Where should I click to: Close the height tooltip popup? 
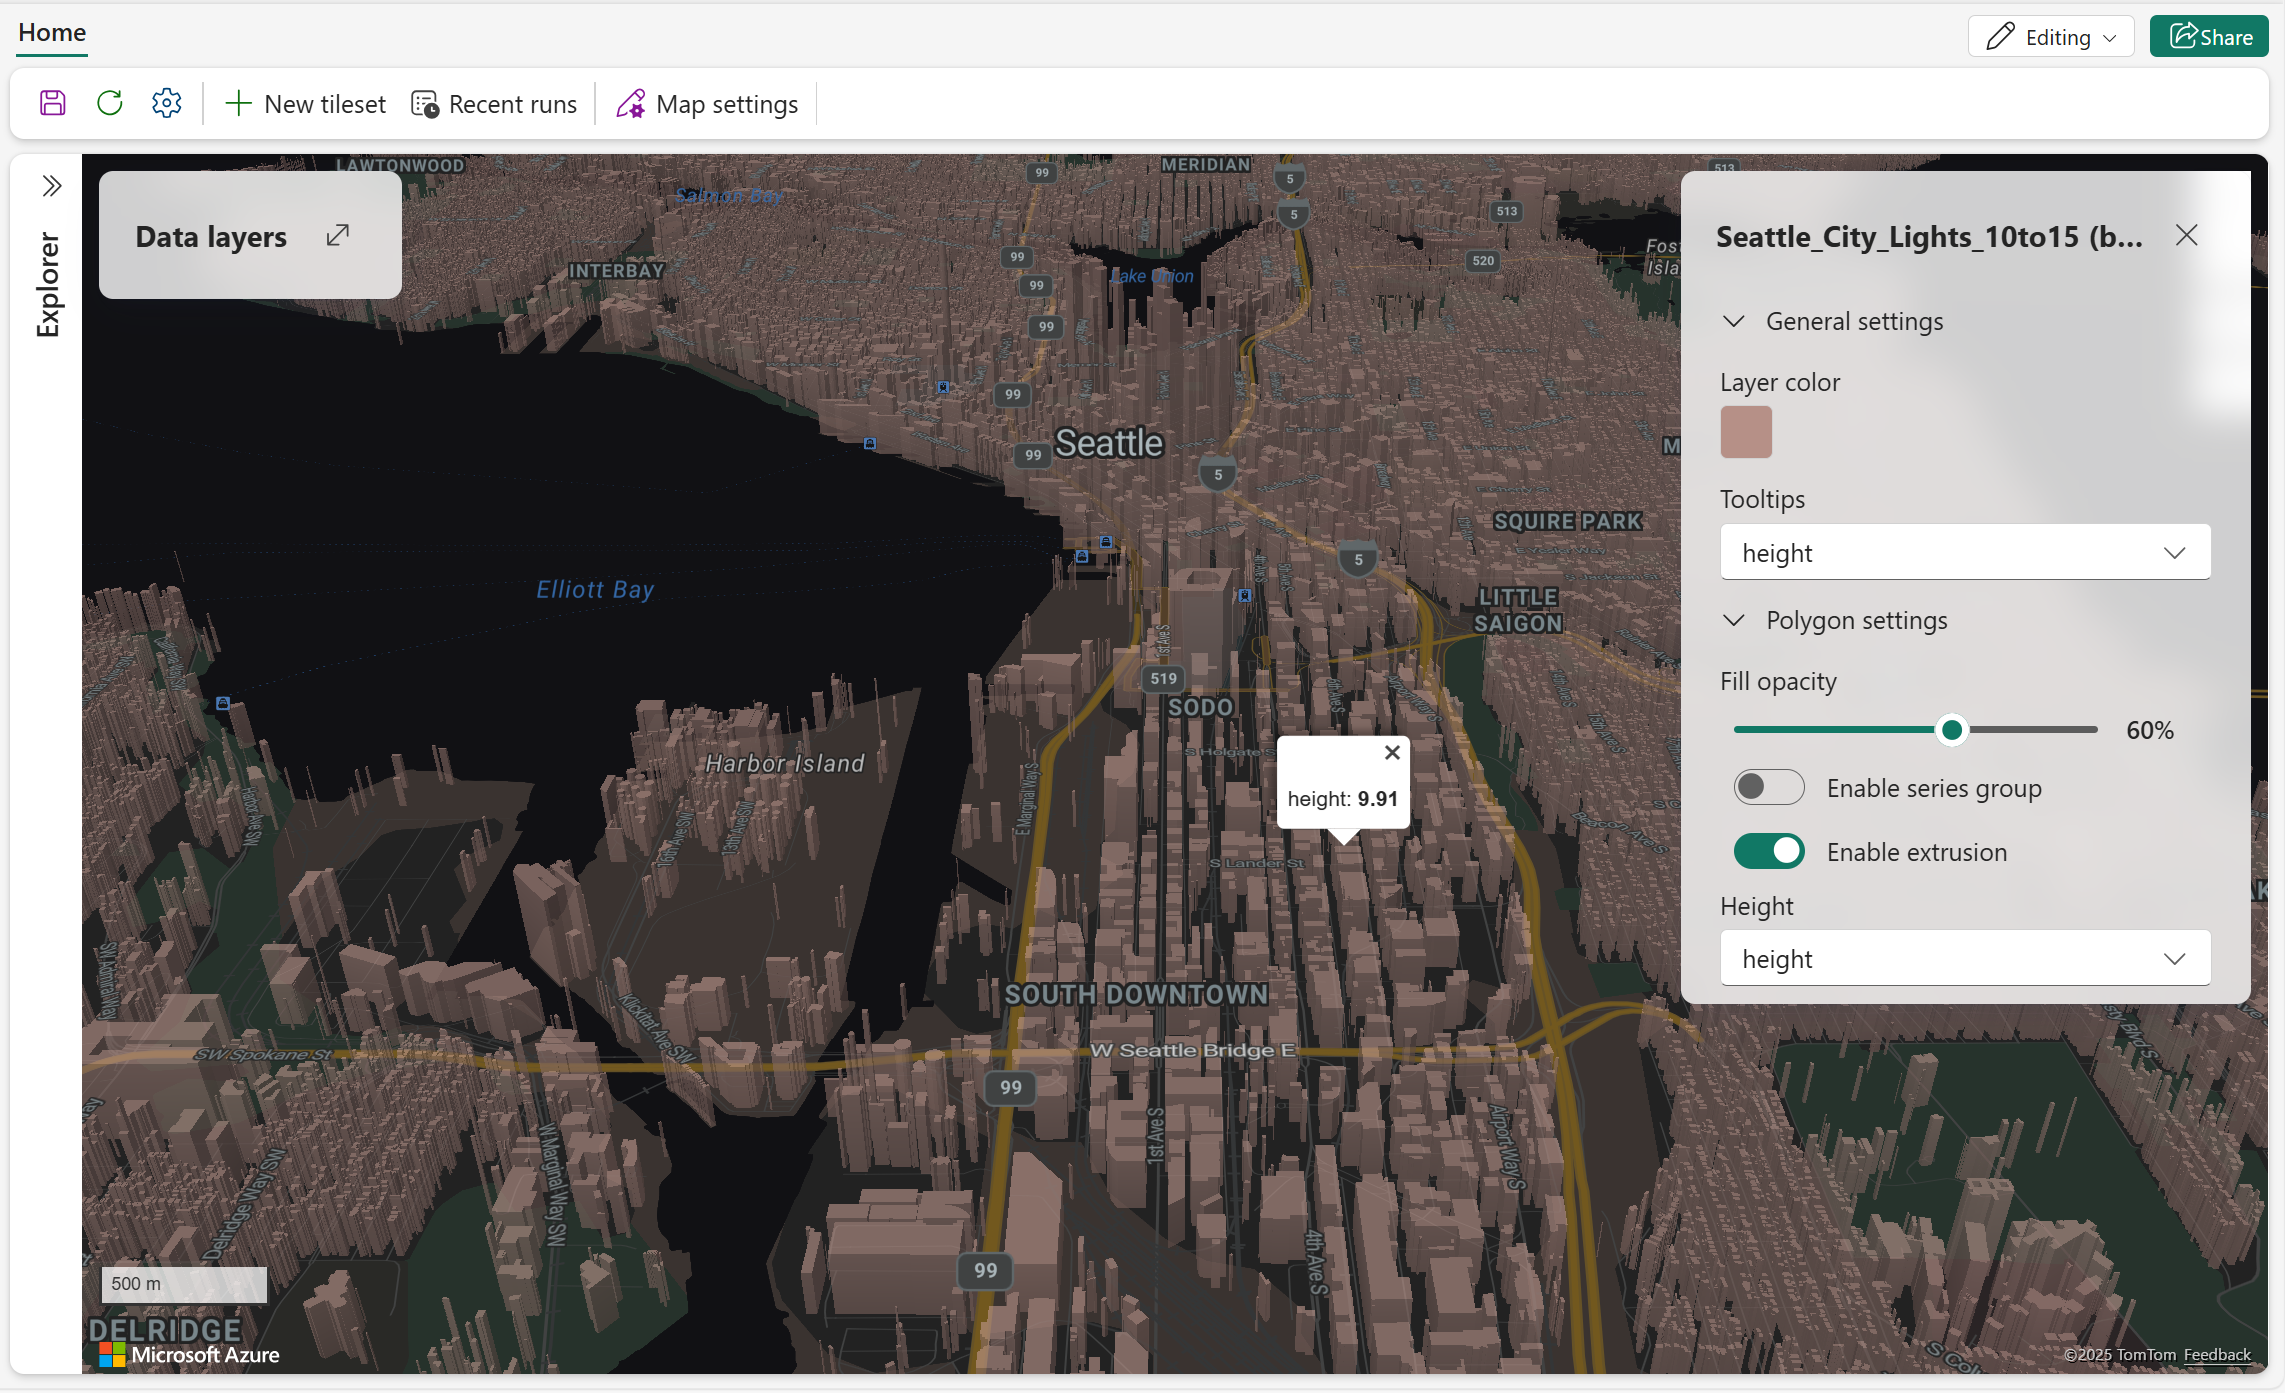[1391, 753]
